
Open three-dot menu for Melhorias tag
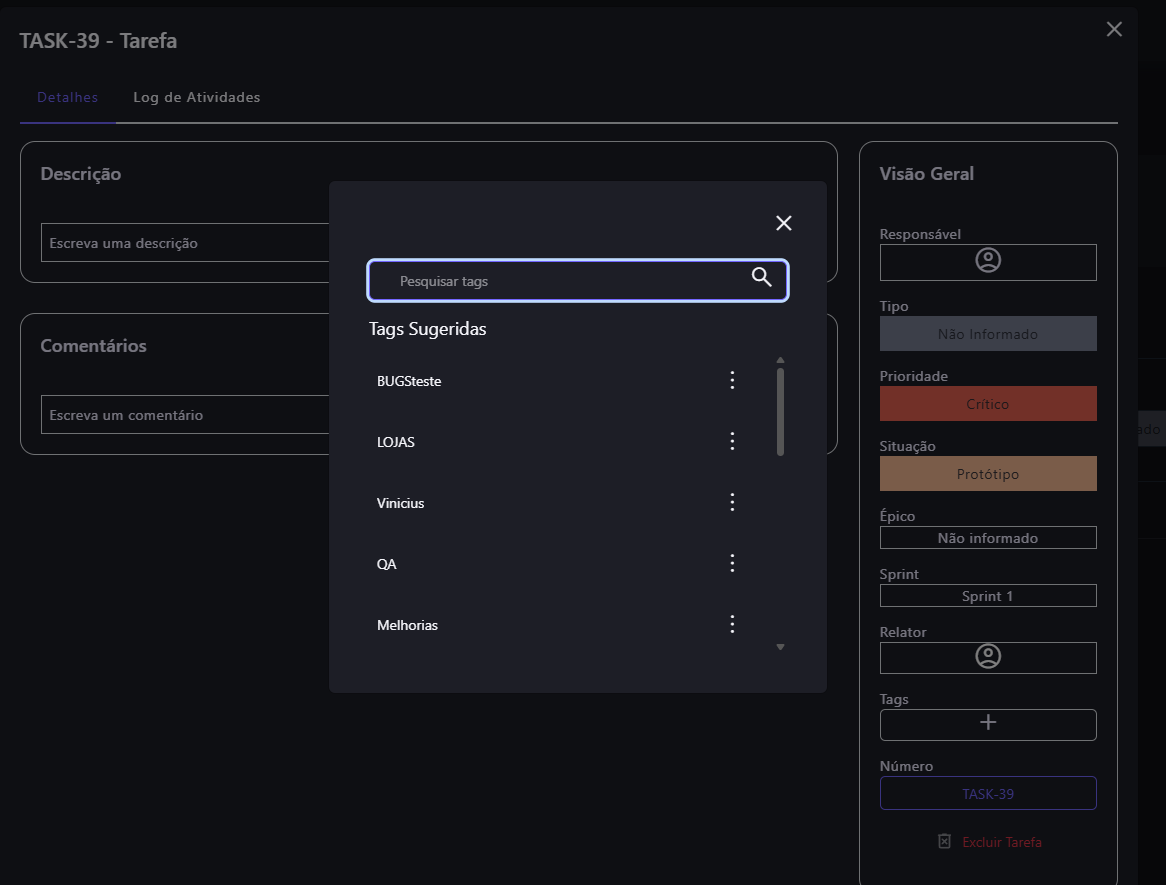pyautogui.click(x=732, y=624)
